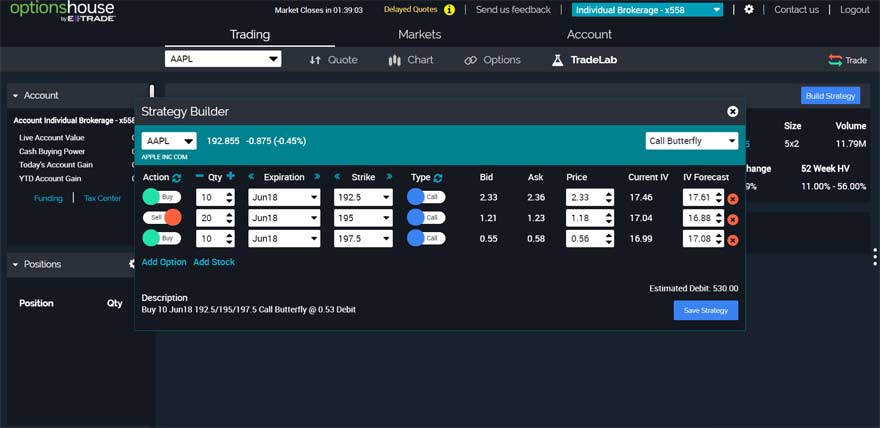Click the three-dot menu at right edge
880x428 pixels.
click(x=875, y=256)
